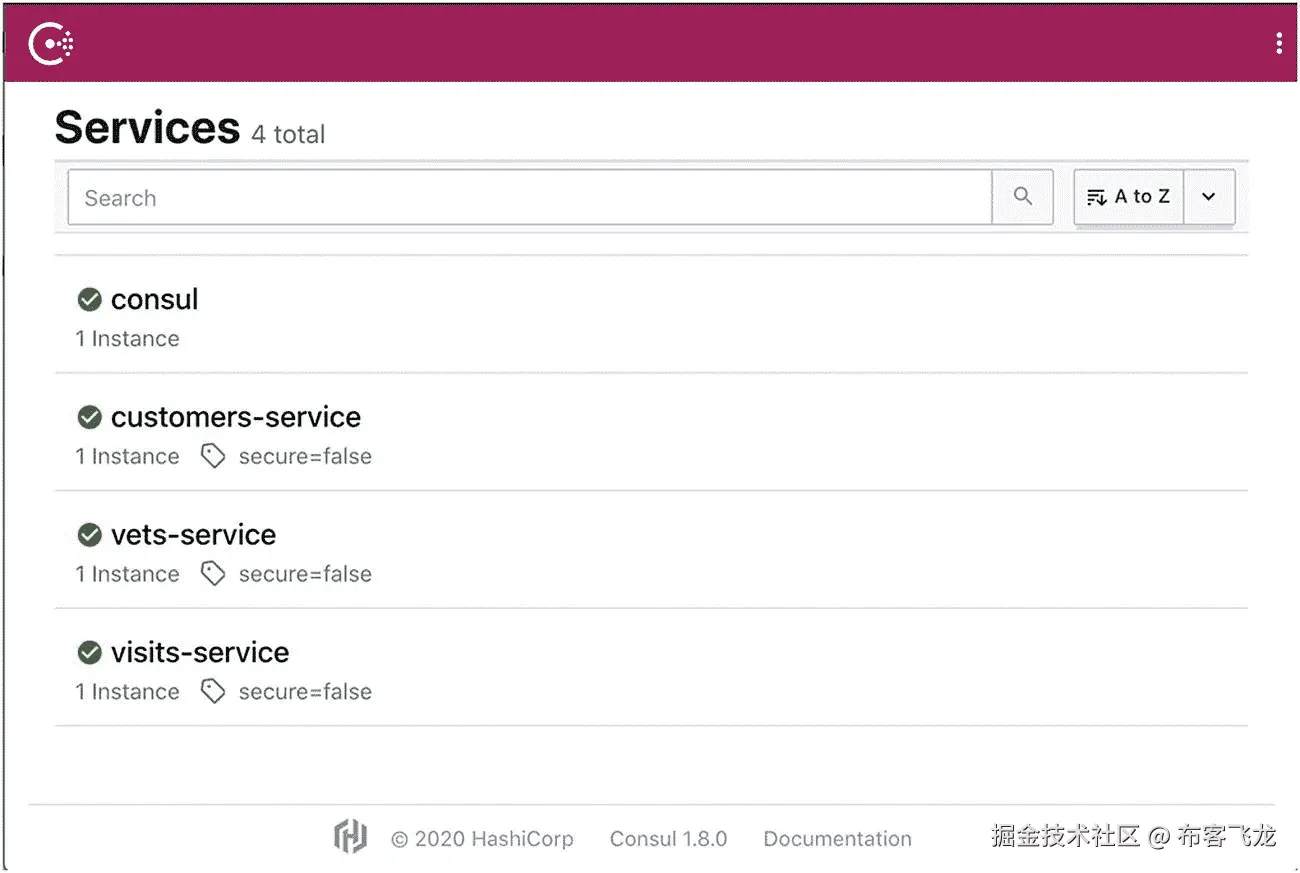This screenshot has height=873, width=1300.
Task: Focus the Search services input field
Action: coord(530,197)
